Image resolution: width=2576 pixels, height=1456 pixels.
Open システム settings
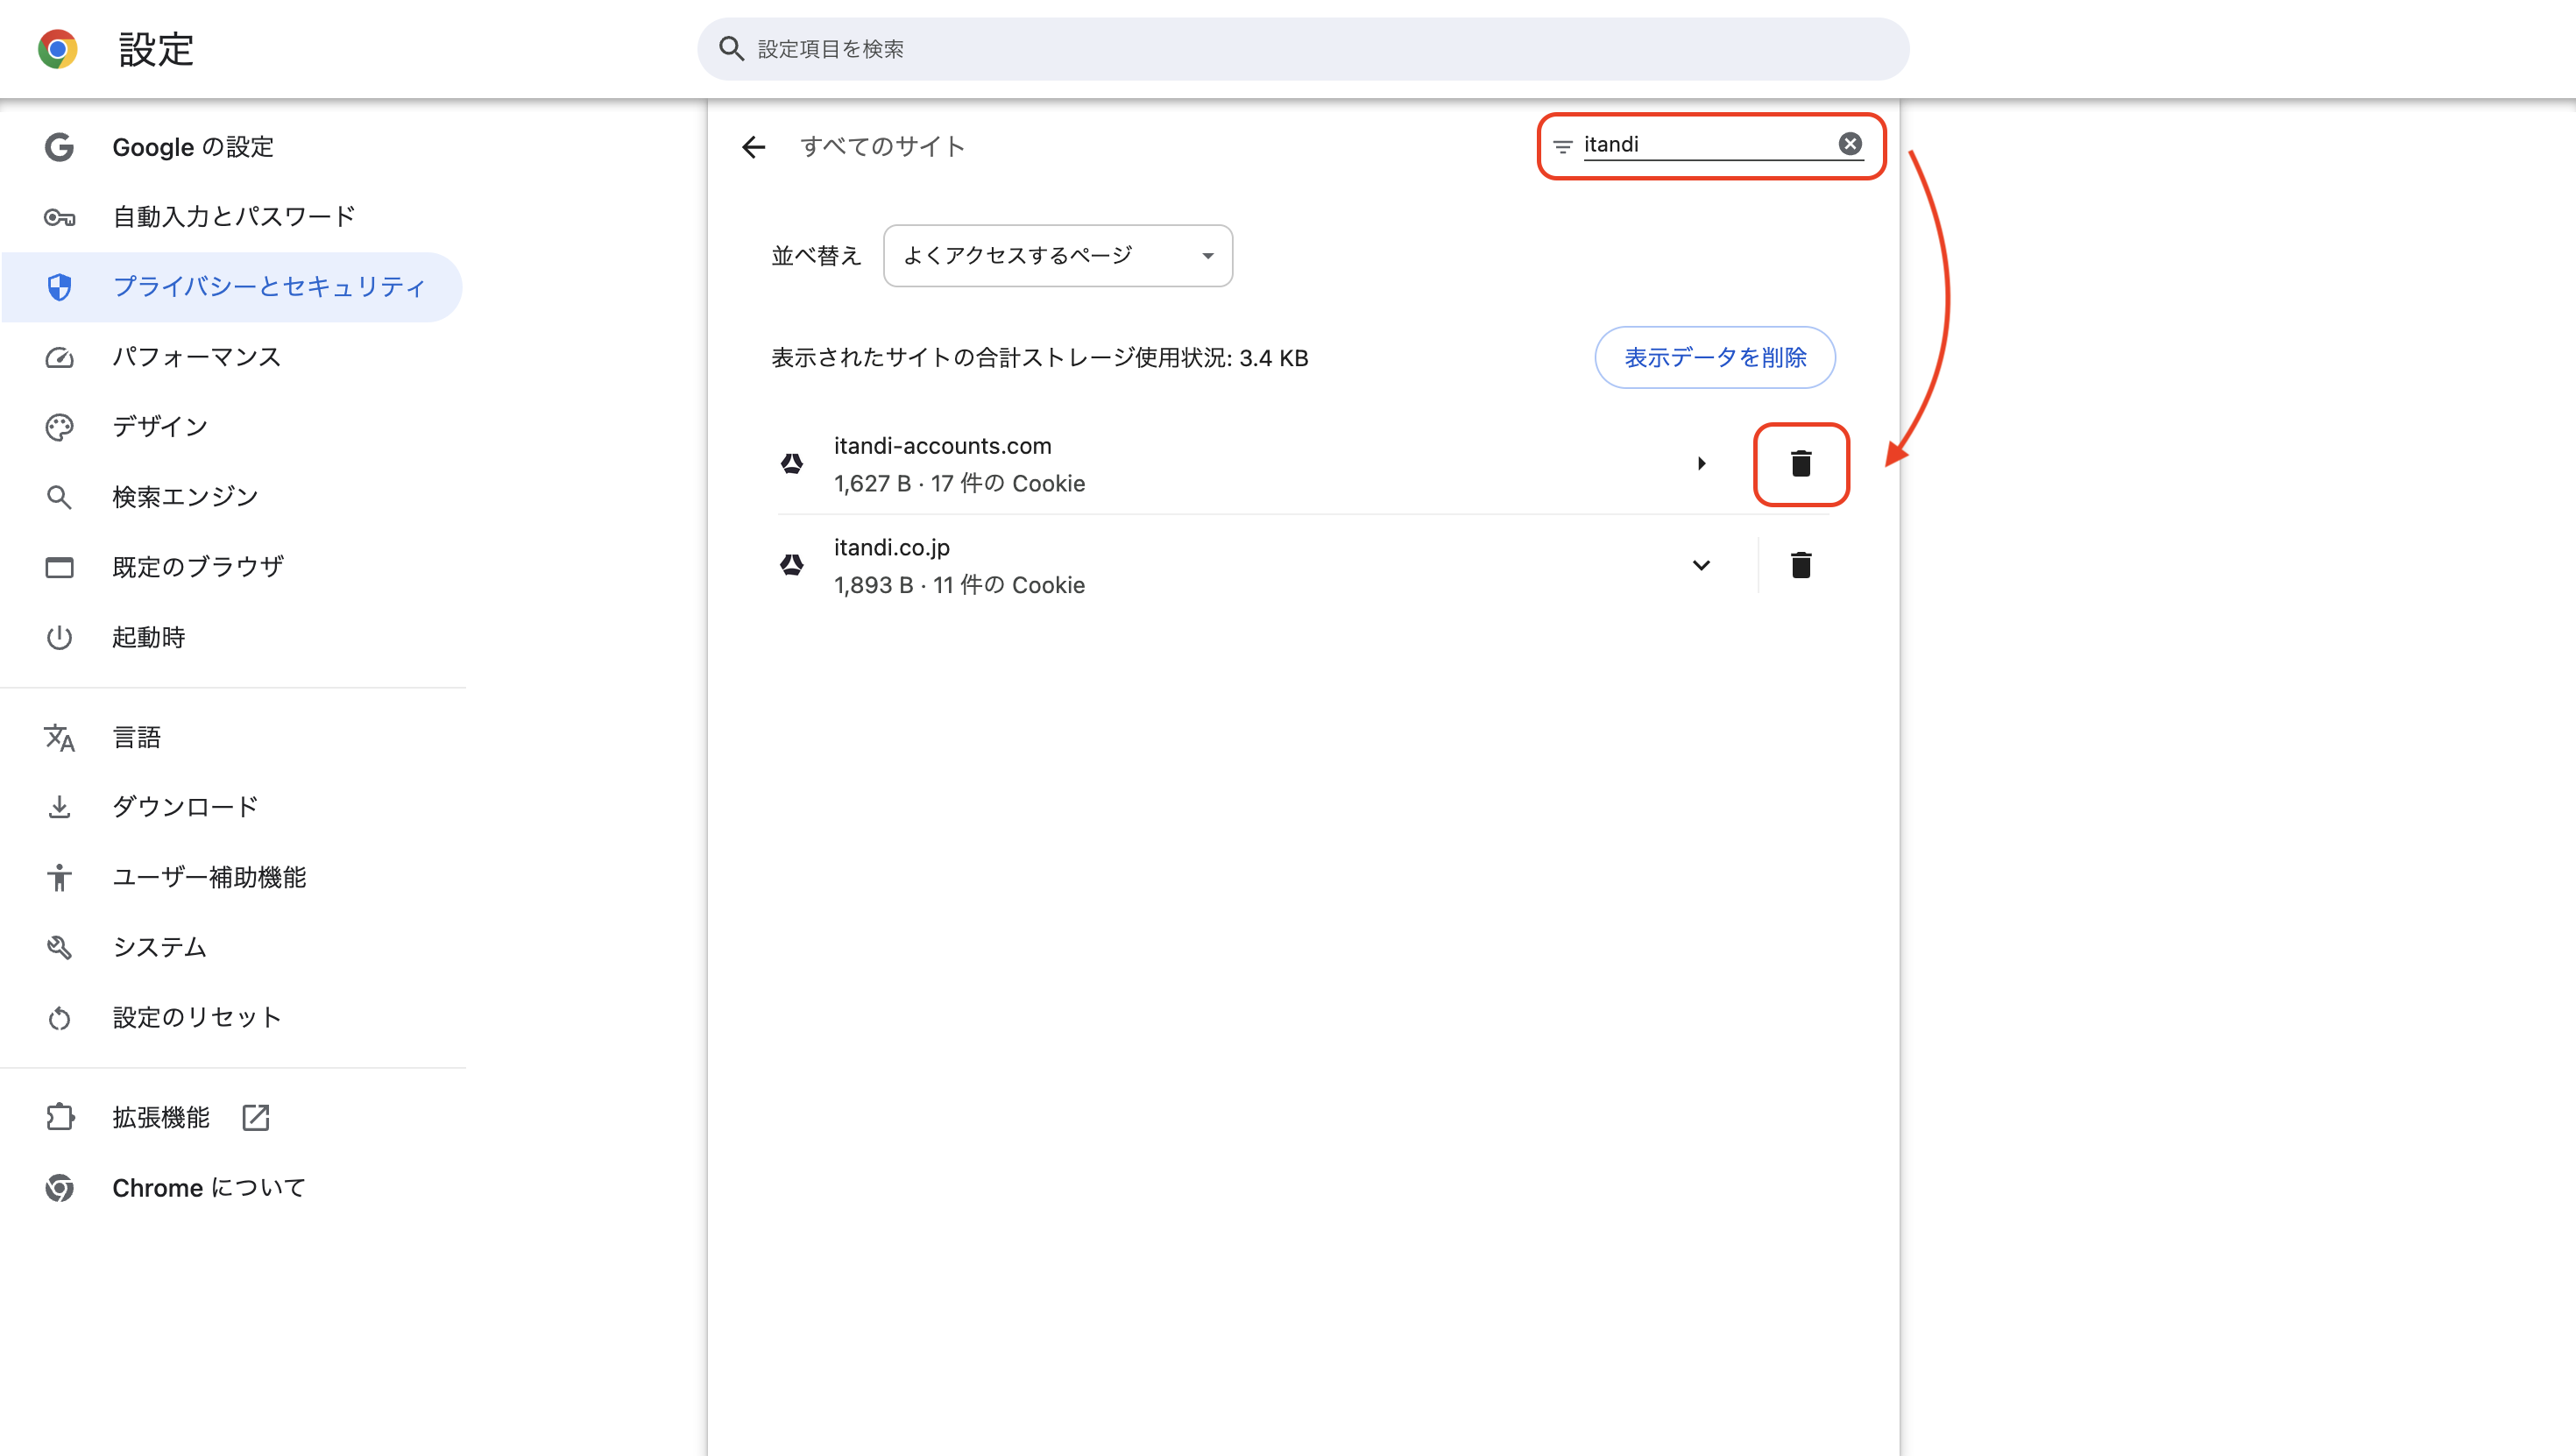[232, 947]
